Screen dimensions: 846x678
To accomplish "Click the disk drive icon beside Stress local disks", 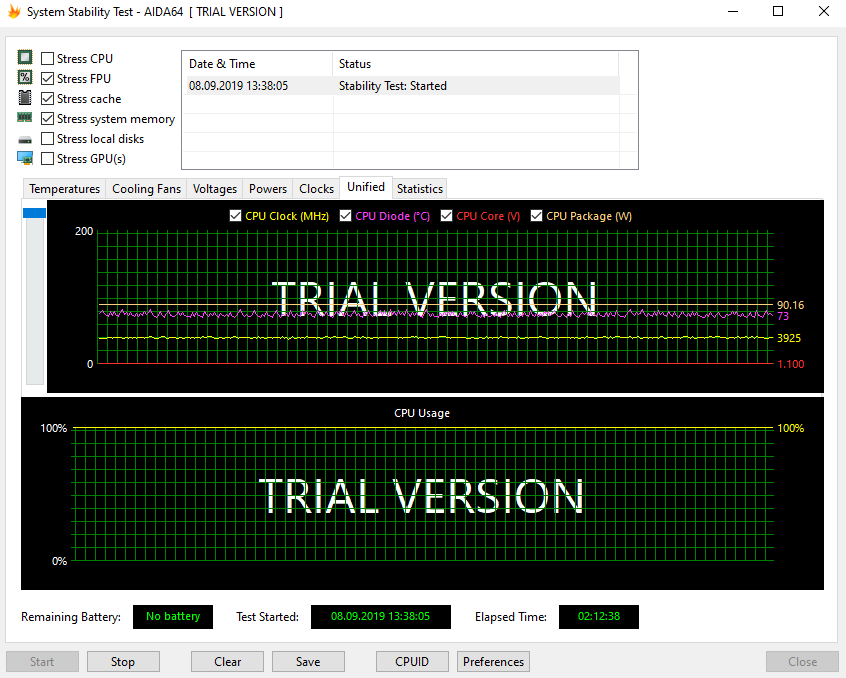I will (x=25, y=140).
